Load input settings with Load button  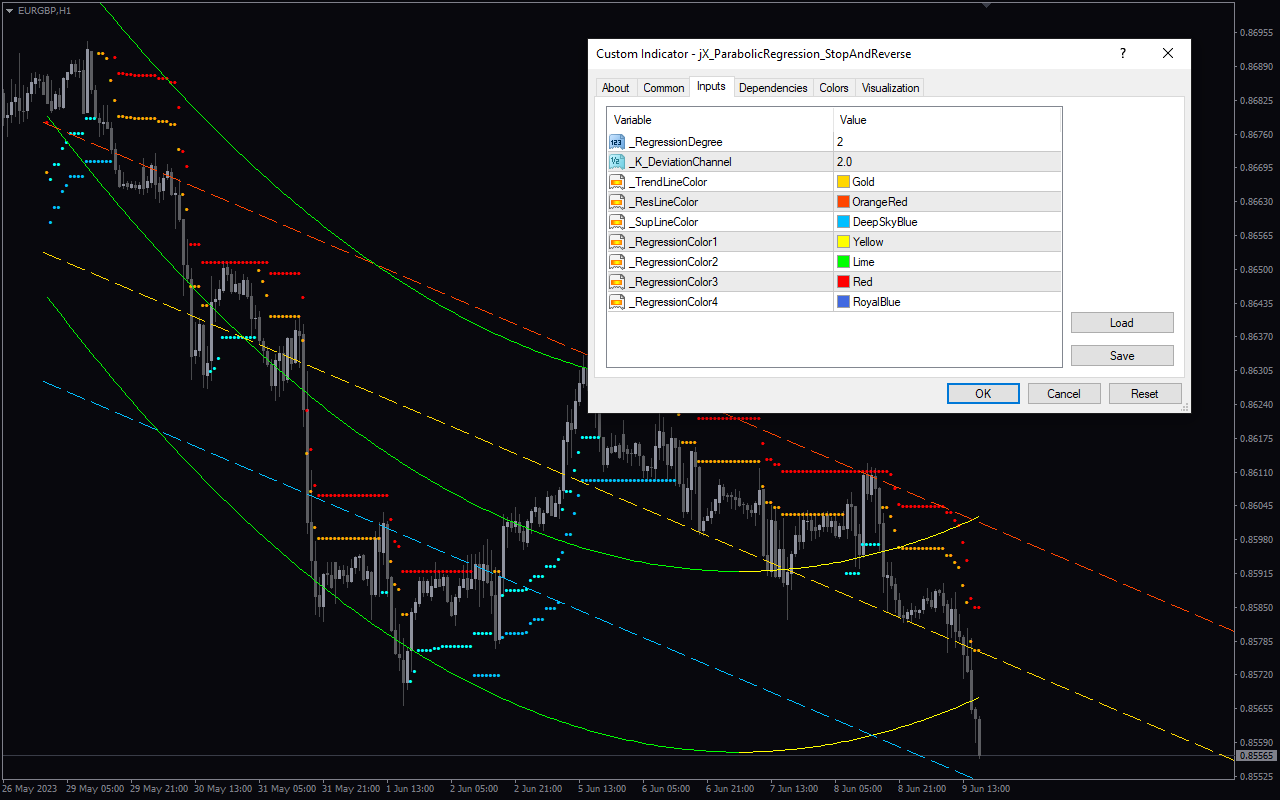point(1122,323)
